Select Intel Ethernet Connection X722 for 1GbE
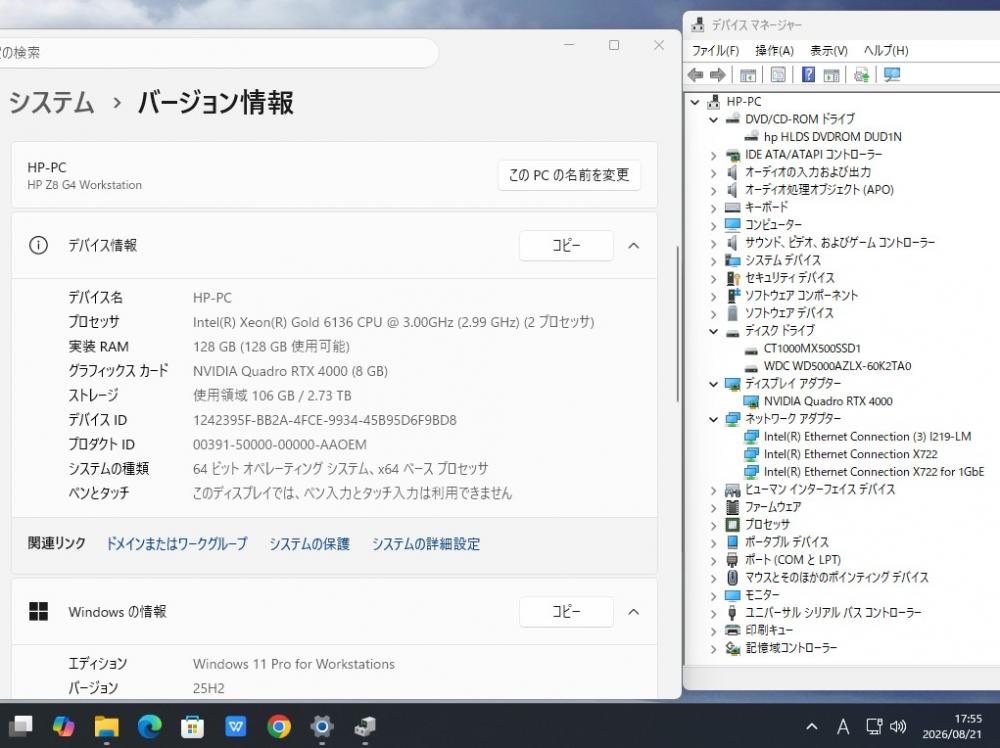This screenshot has height=748, width=1000. [874, 472]
